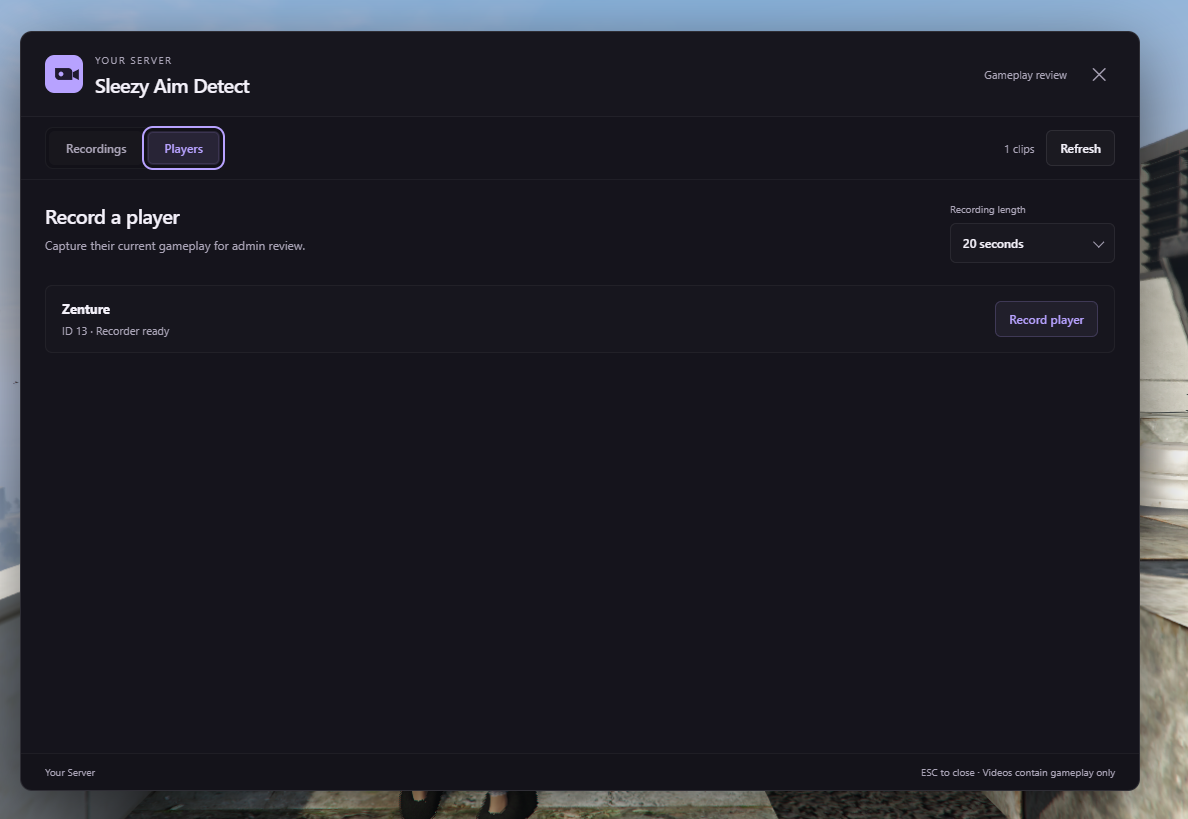Refresh the clips list
Viewport: 1188px width, 819px height.
point(1080,148)
